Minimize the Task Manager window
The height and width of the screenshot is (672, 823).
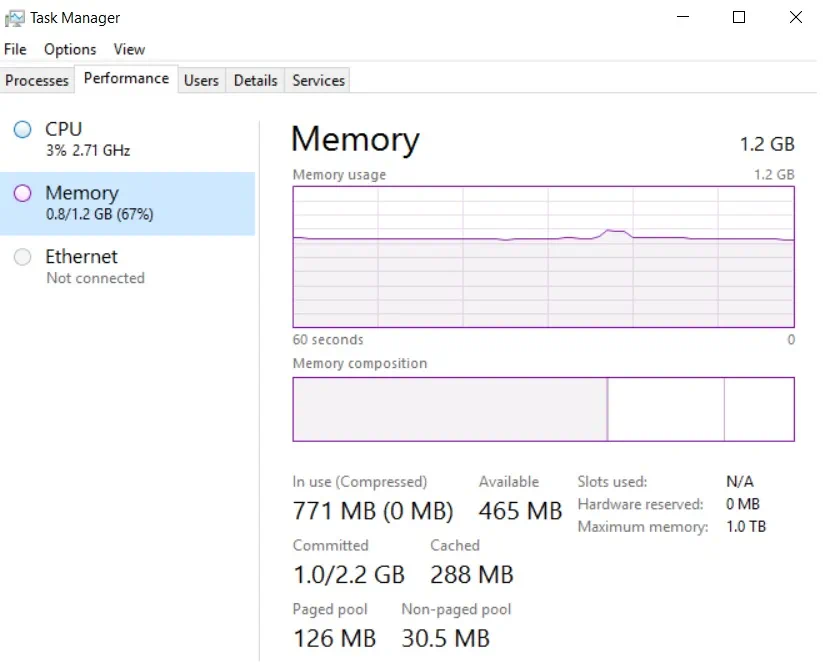pyautogui.click(x=683, y=17)
